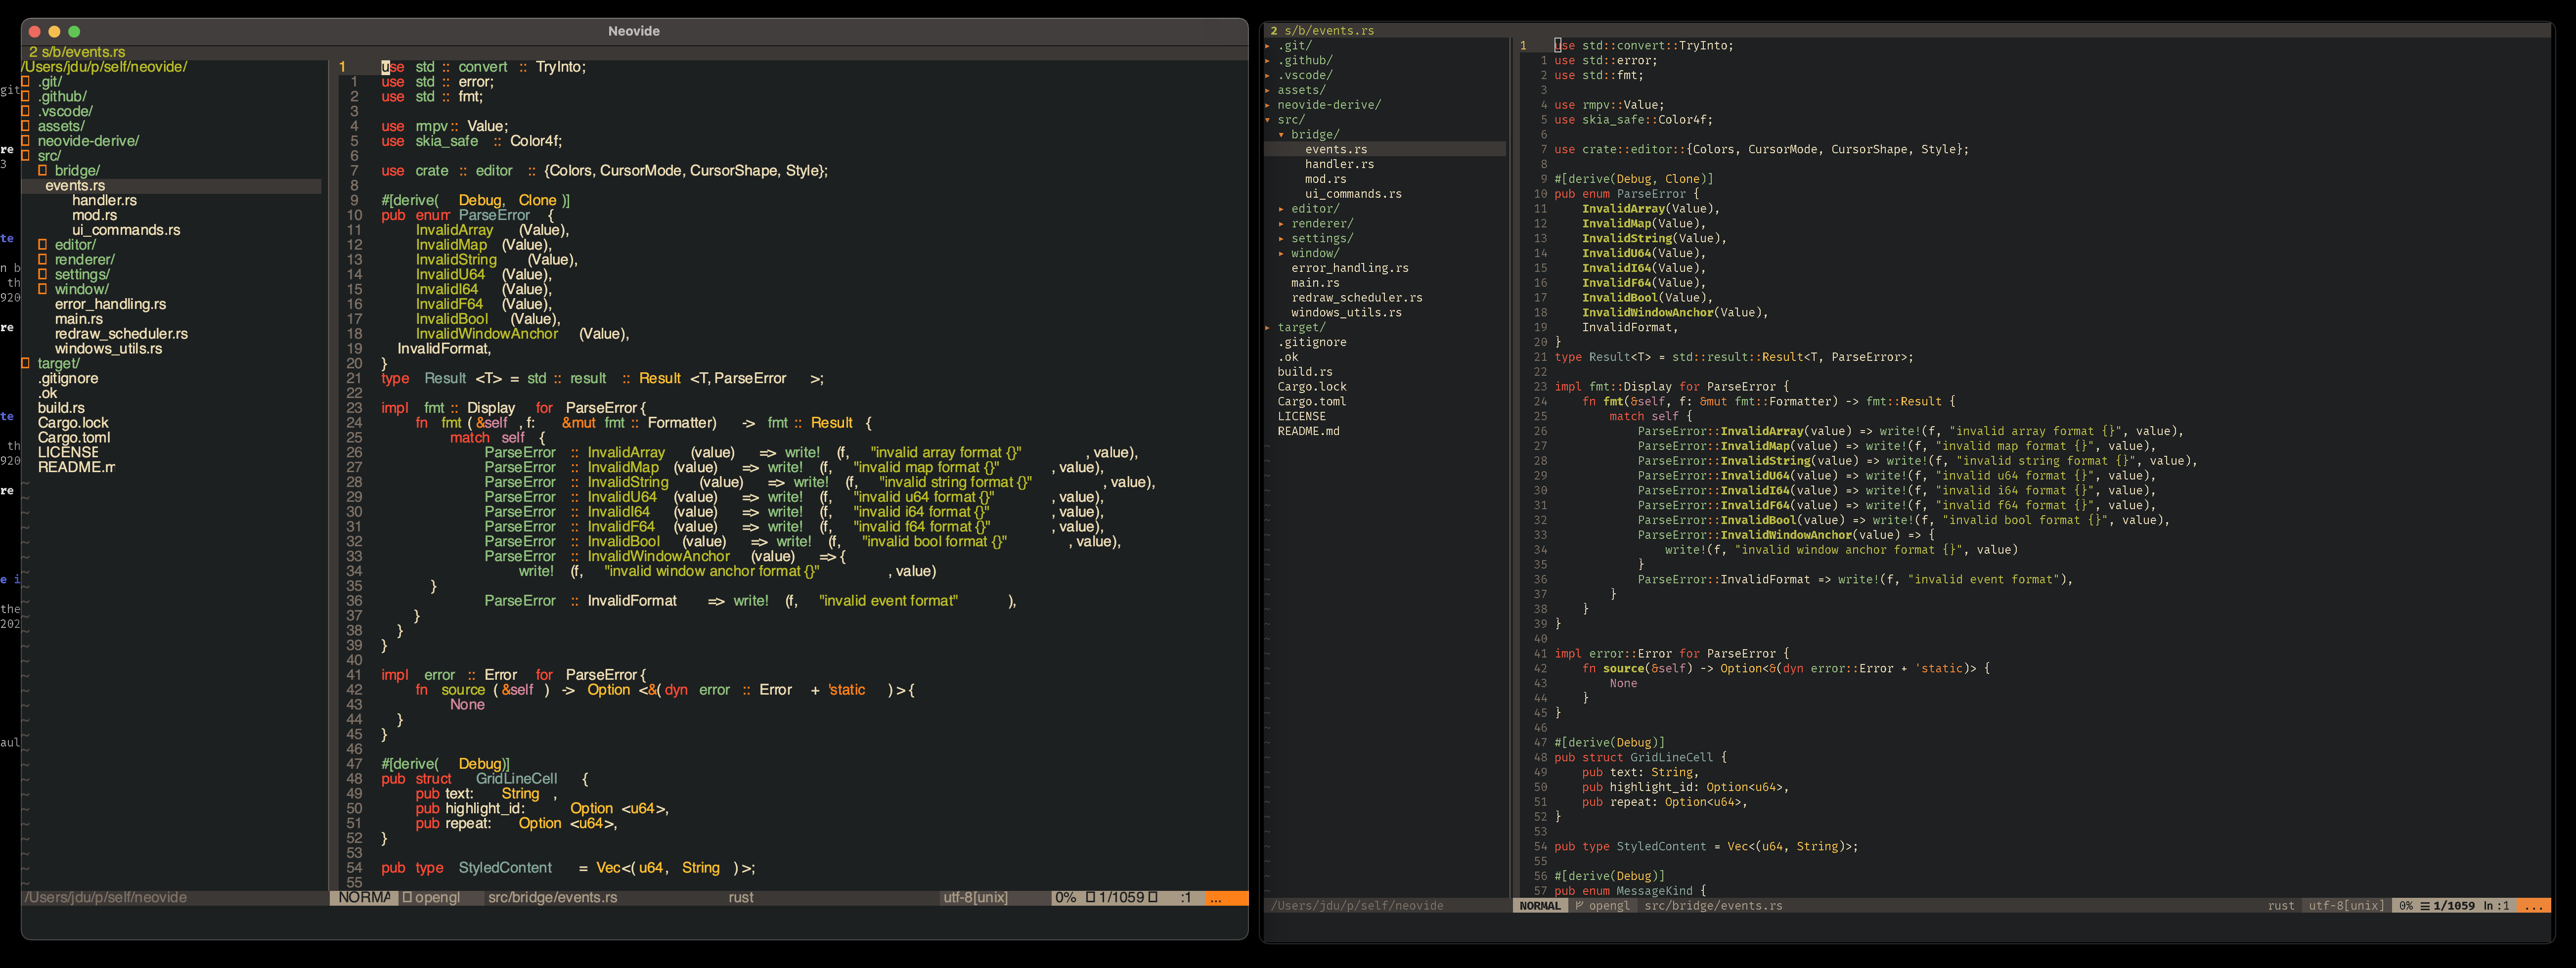Click NORMAL mode indicator in right terminal status bar

point(1540,906)
